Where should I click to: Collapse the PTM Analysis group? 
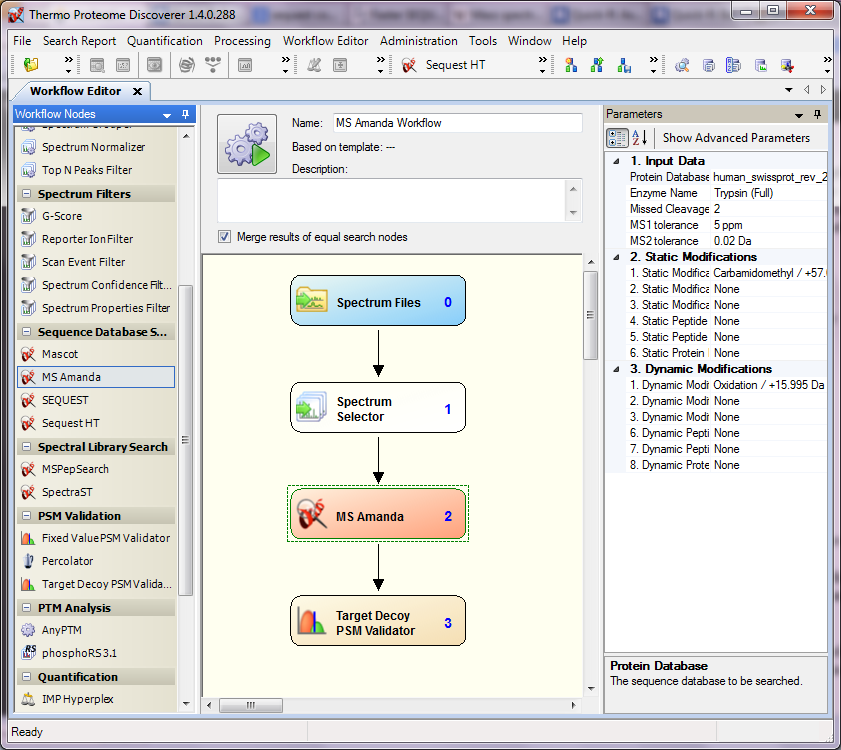click(26, 608)
